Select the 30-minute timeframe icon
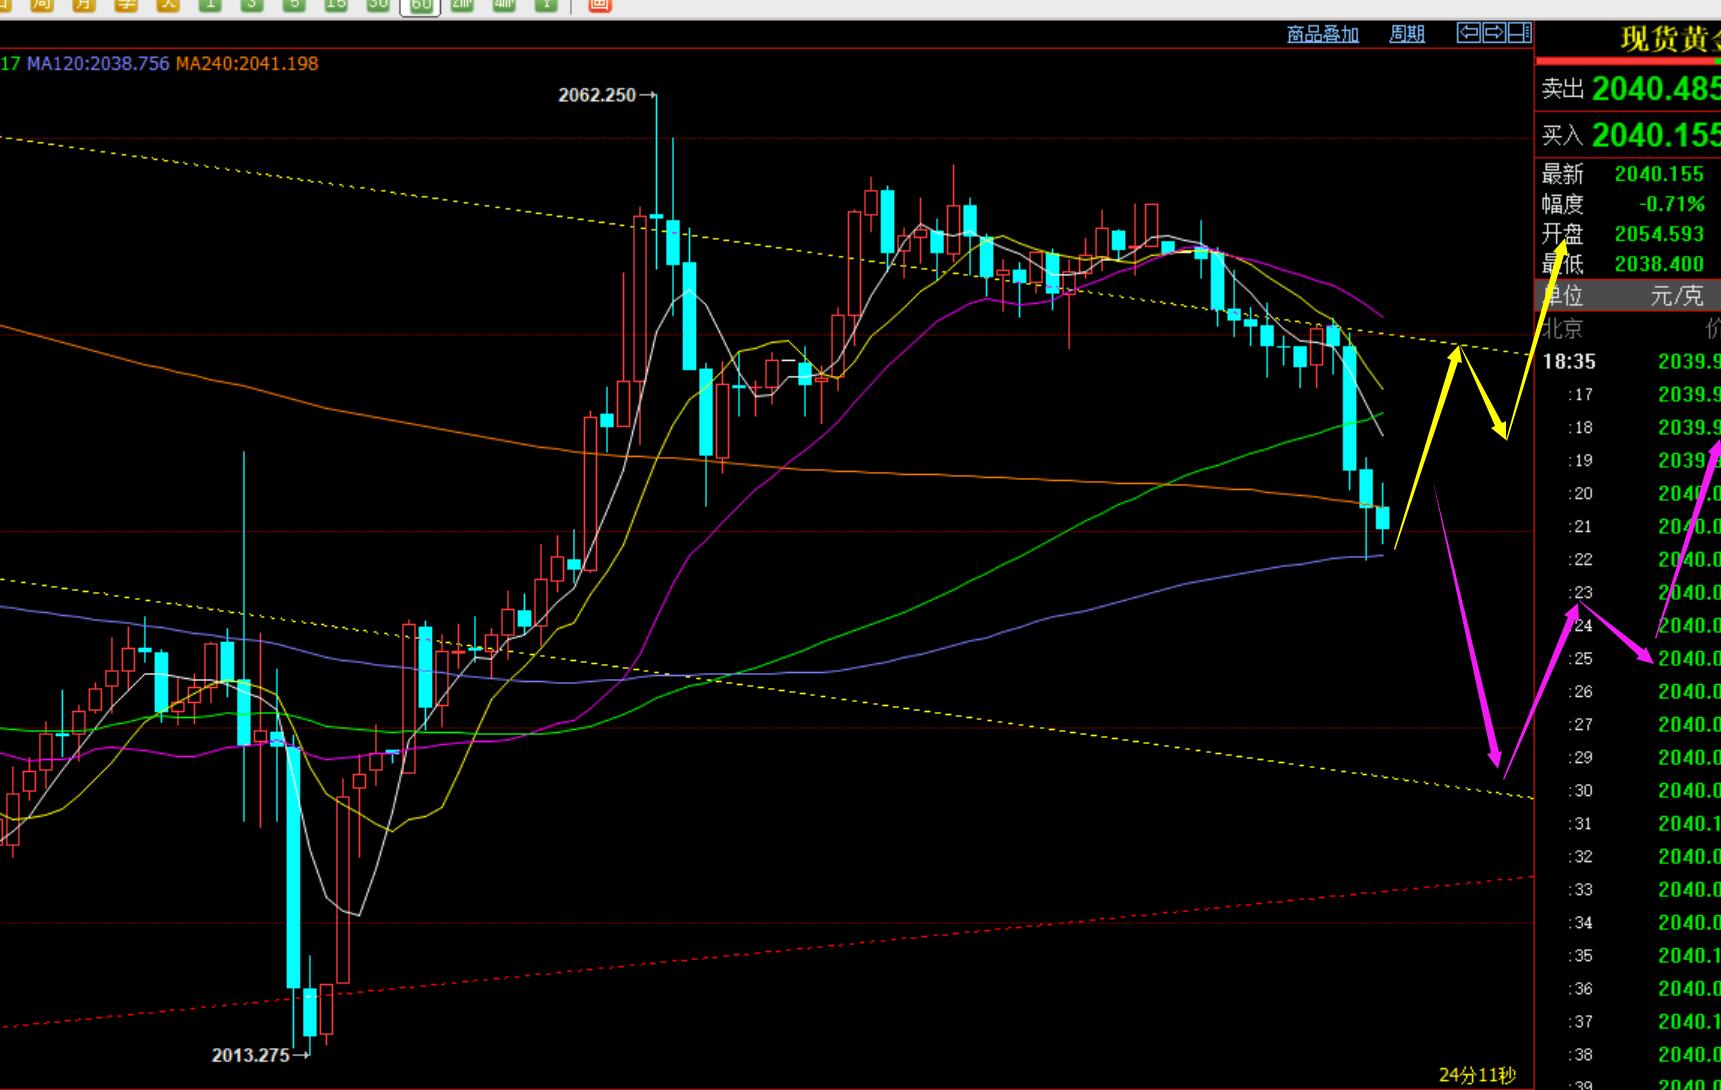 point(378,4)
